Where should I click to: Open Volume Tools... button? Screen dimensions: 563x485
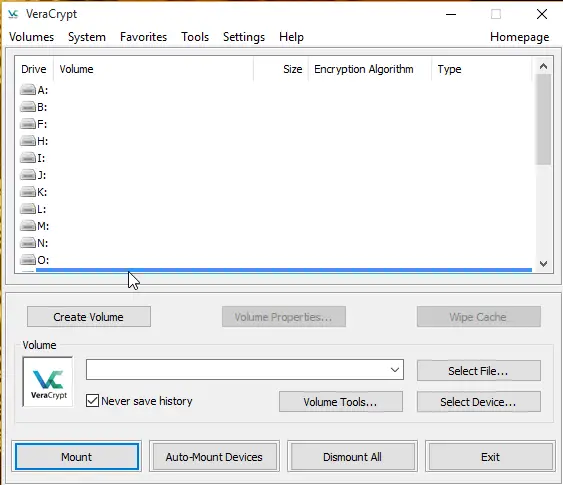(x=341, y=402)
